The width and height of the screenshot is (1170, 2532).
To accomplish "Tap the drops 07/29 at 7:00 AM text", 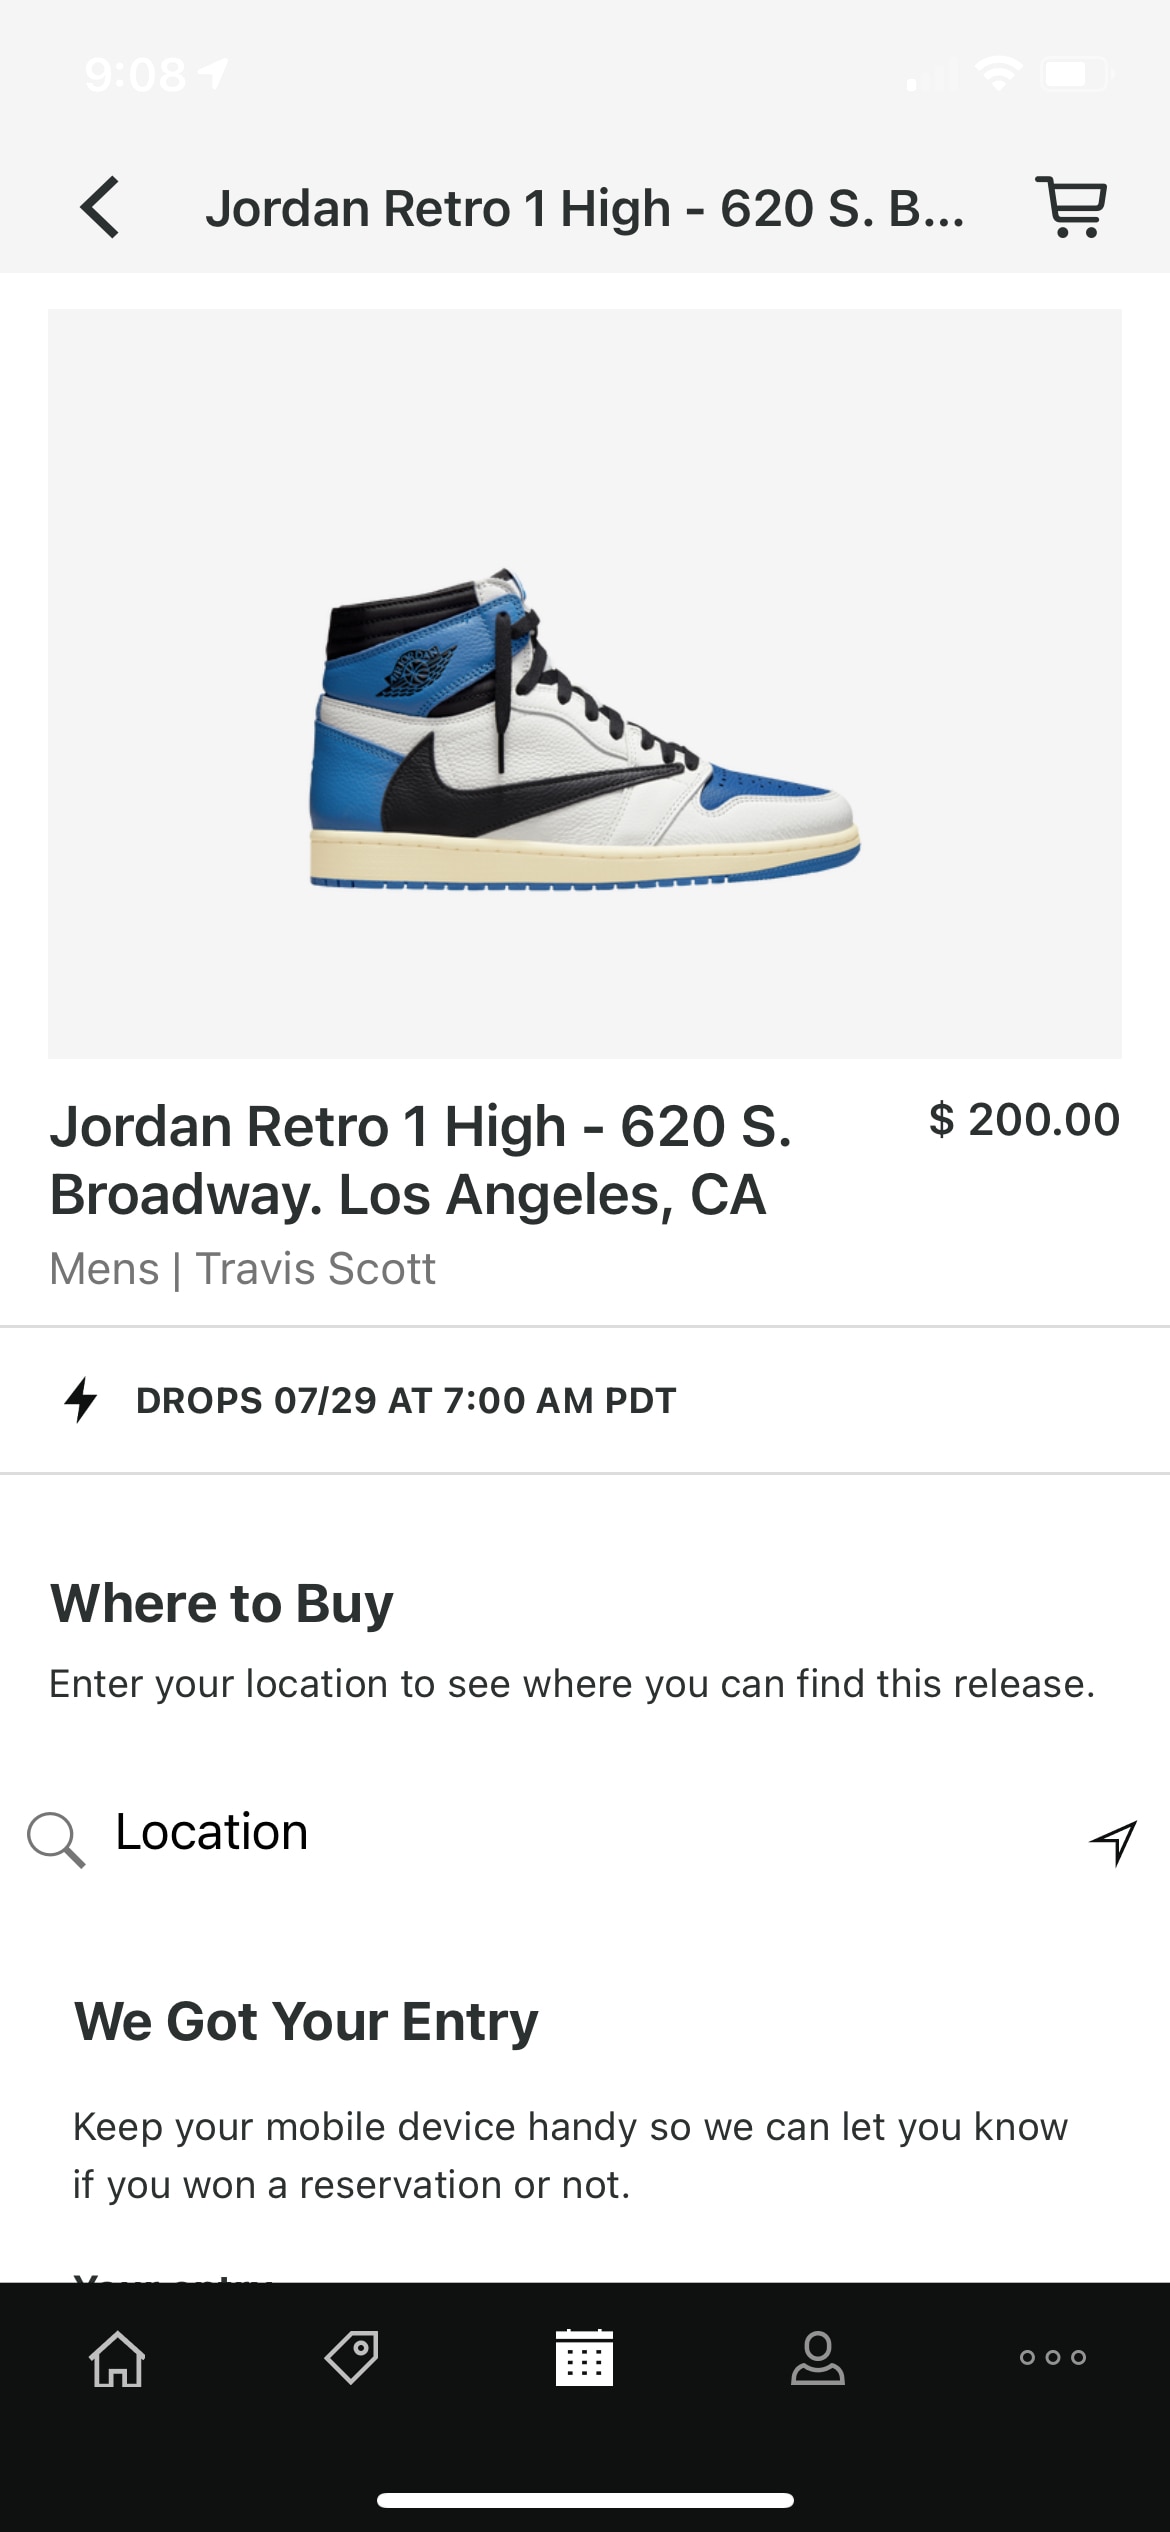I will click(406, 1400).
